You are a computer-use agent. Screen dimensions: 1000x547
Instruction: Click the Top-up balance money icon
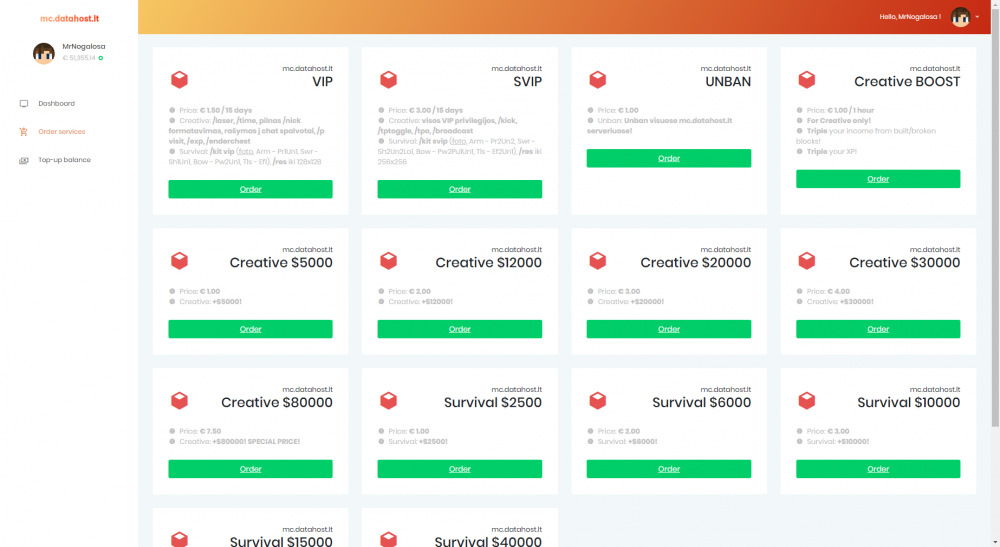(24, 160)
